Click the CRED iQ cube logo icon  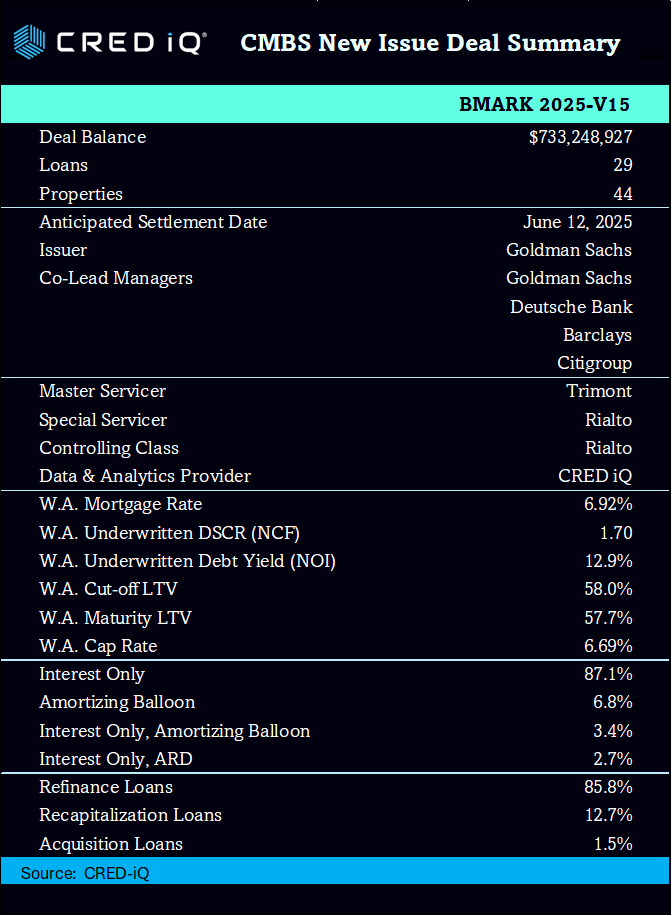(29, 42)
